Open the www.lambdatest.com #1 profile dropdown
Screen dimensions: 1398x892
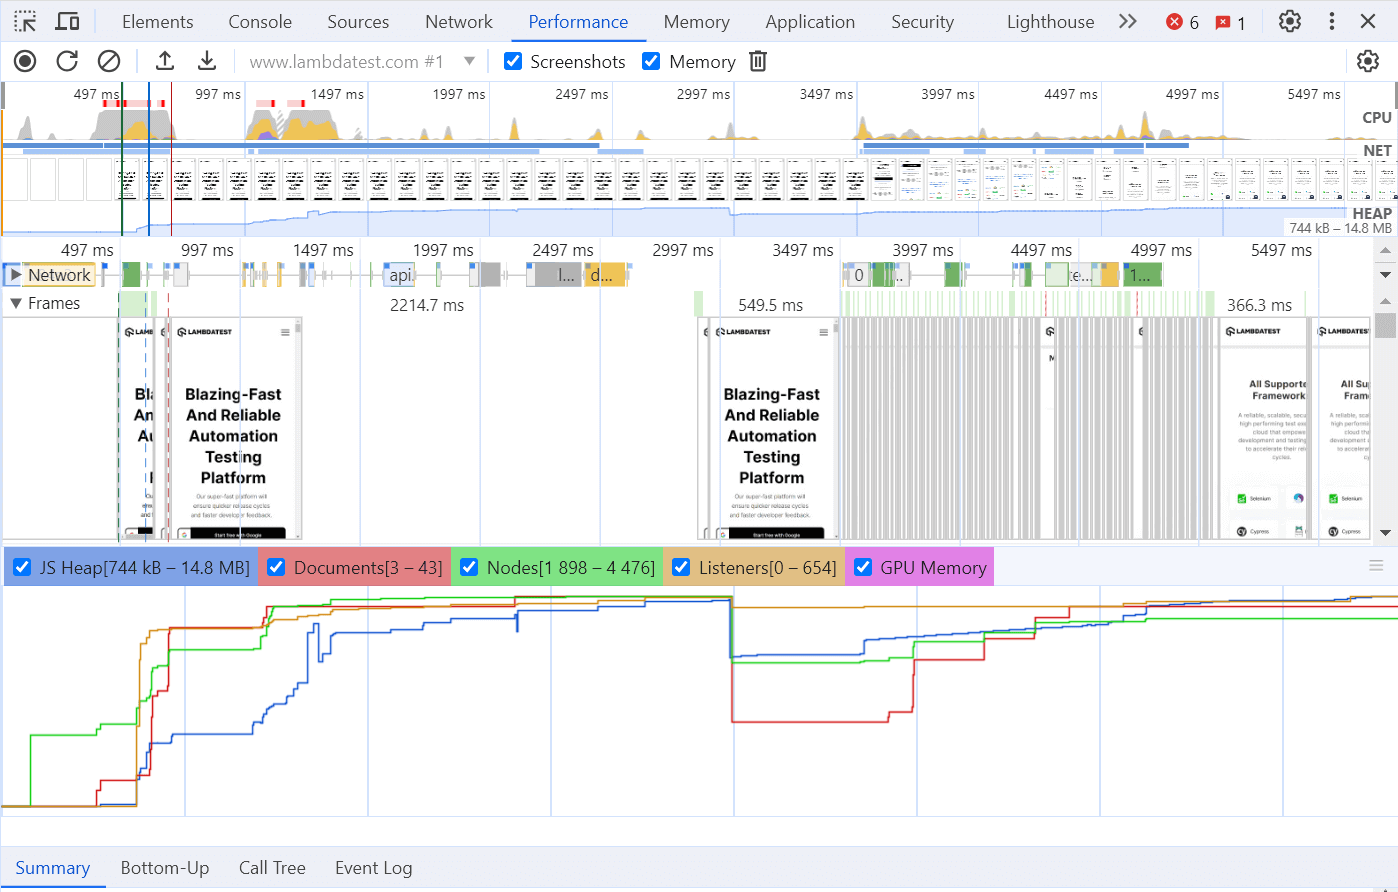[x=470, y=61]
